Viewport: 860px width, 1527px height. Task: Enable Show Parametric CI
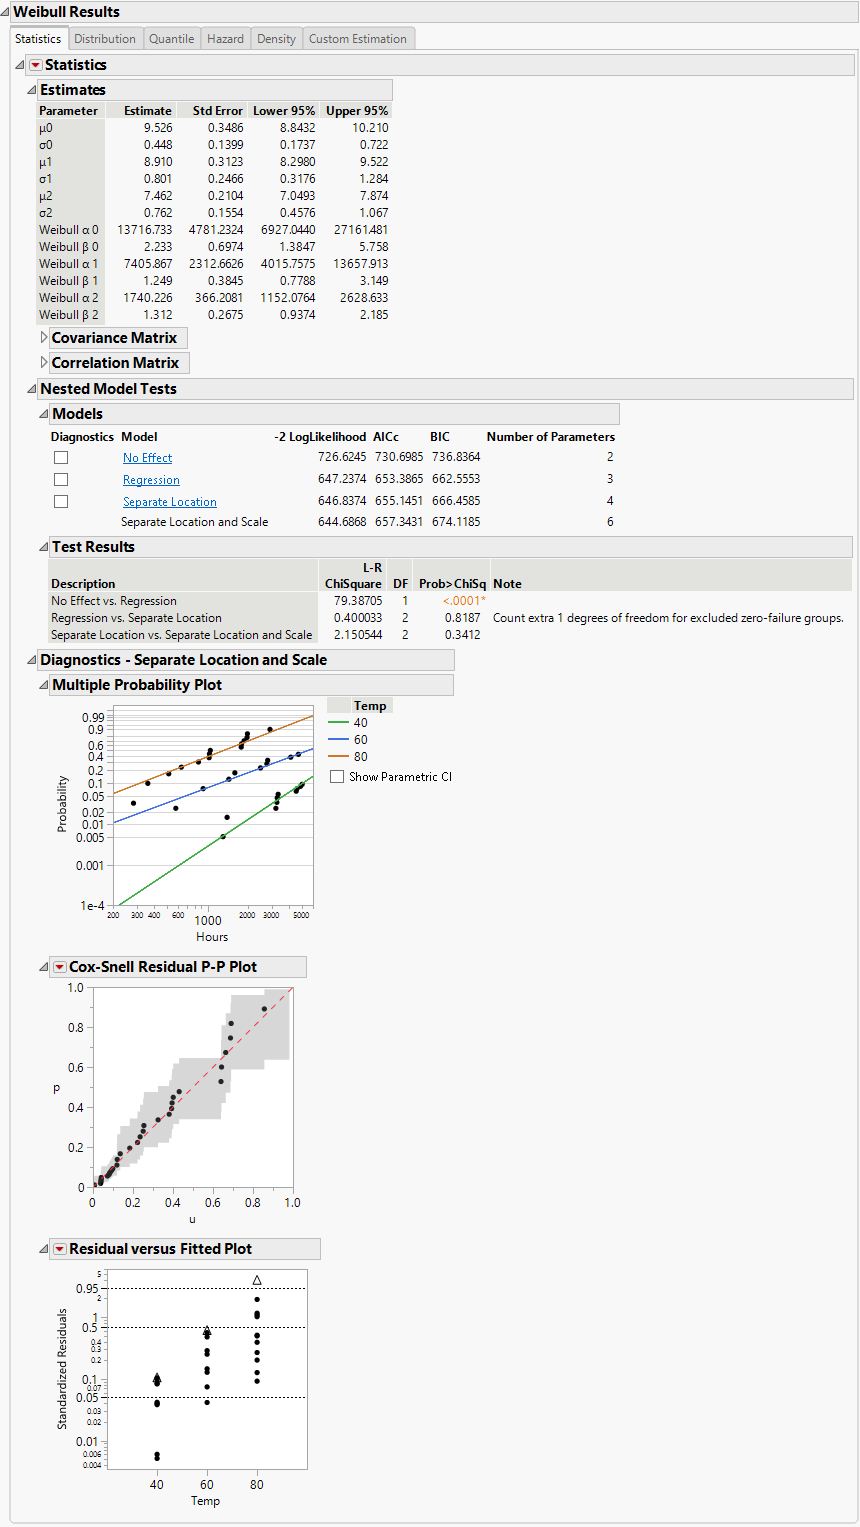point(337,775)
